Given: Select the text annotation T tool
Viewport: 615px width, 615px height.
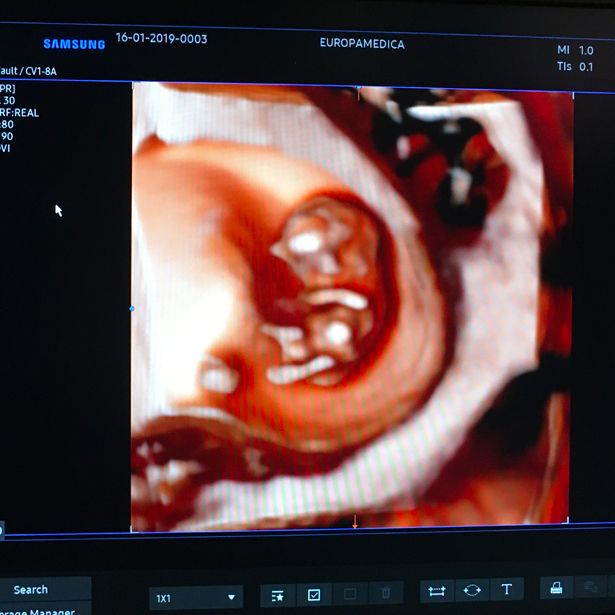Looking at the screenshot, I should click(506, 591).
